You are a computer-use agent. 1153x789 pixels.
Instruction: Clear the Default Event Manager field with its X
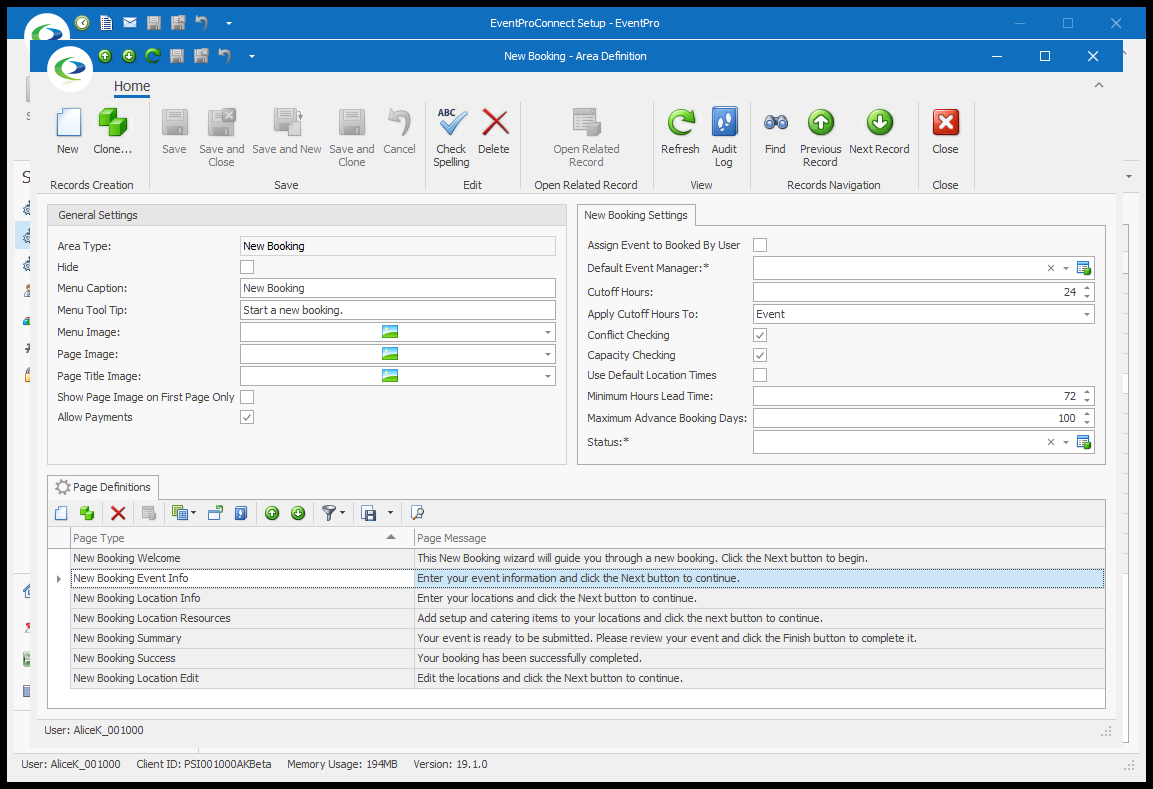tap(1051, 268)
